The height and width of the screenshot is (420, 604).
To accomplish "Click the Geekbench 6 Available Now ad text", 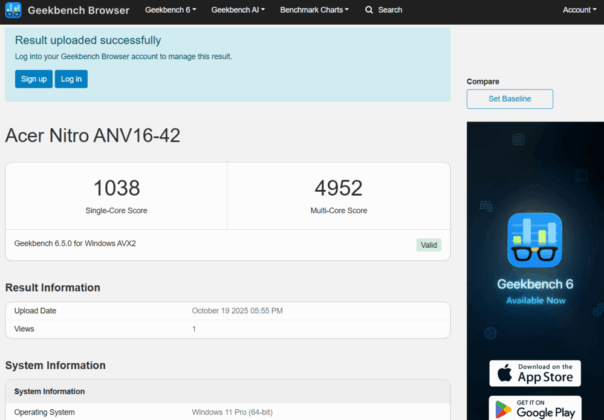I will (x=535, y=292).
